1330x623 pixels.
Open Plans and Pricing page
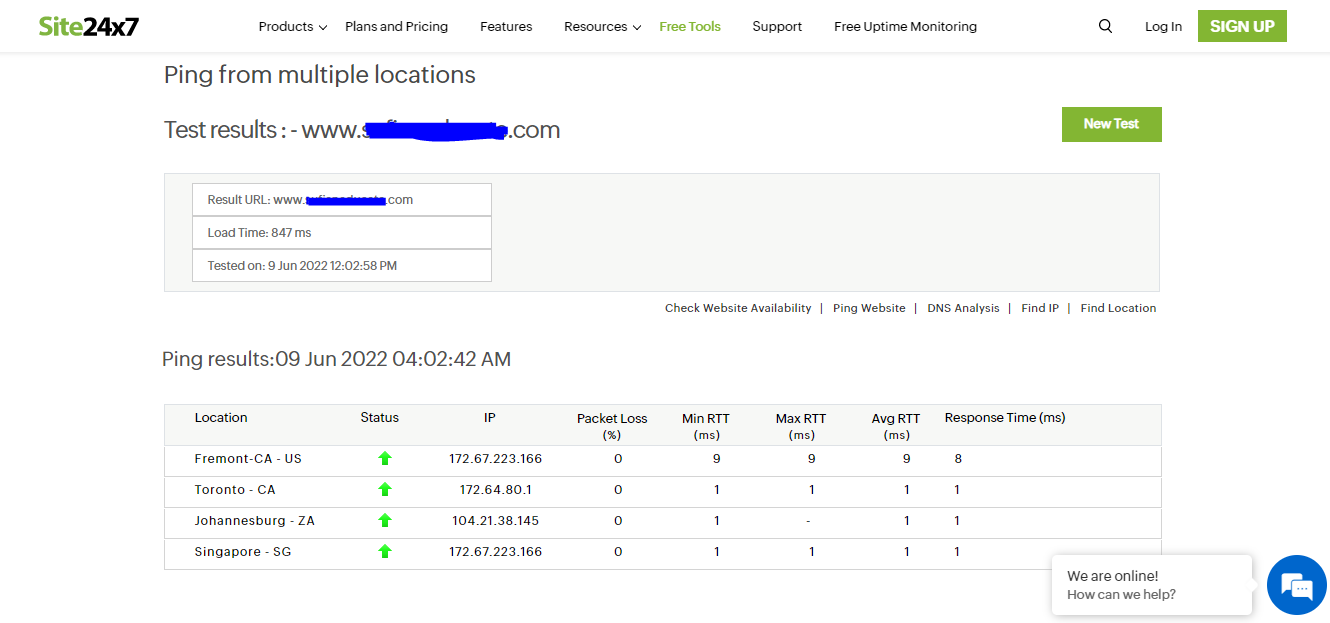point(396,27)
